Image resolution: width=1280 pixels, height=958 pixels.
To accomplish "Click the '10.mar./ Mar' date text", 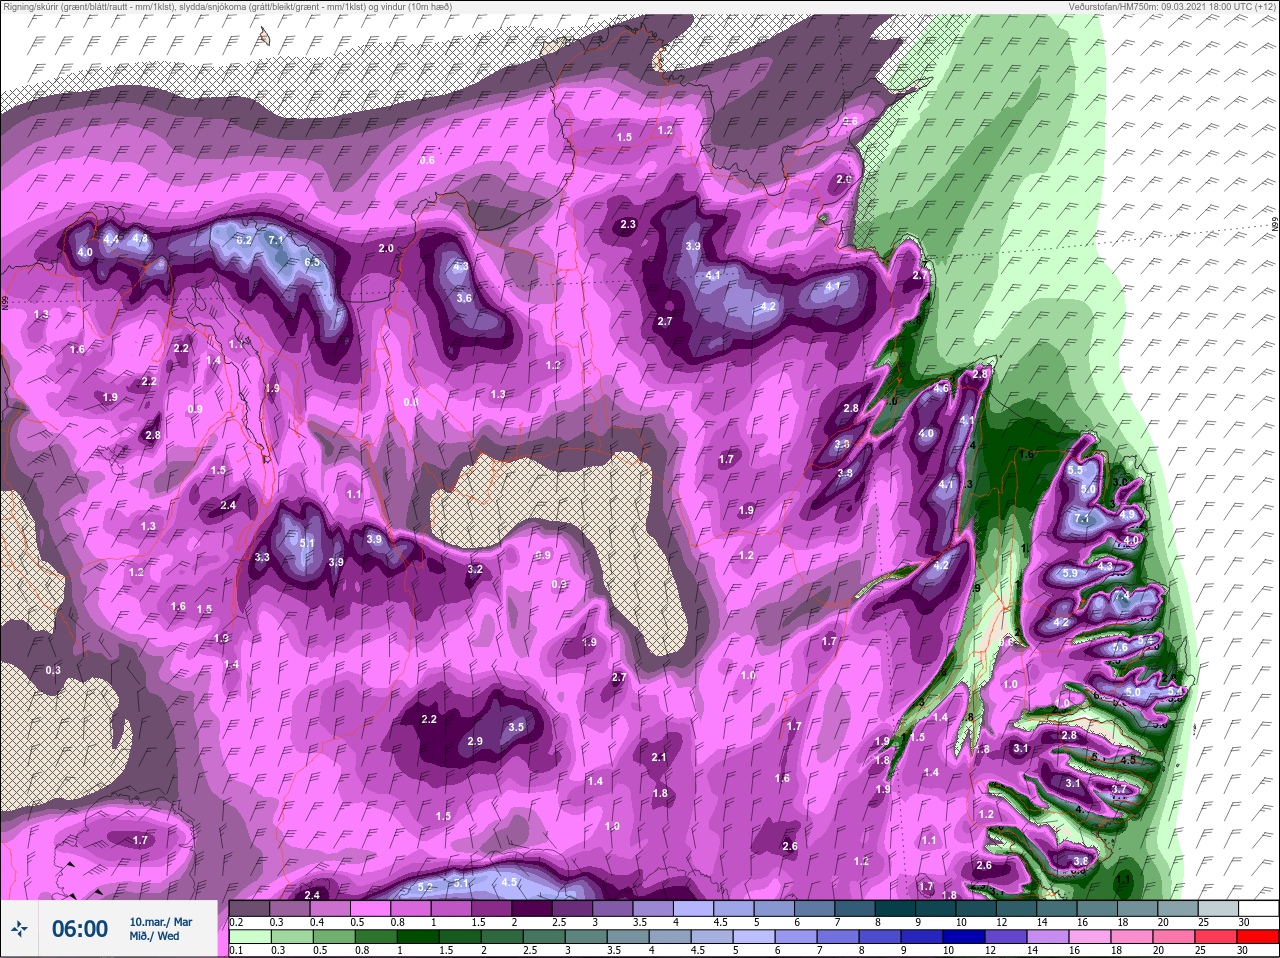I will [x=161, y=922].
